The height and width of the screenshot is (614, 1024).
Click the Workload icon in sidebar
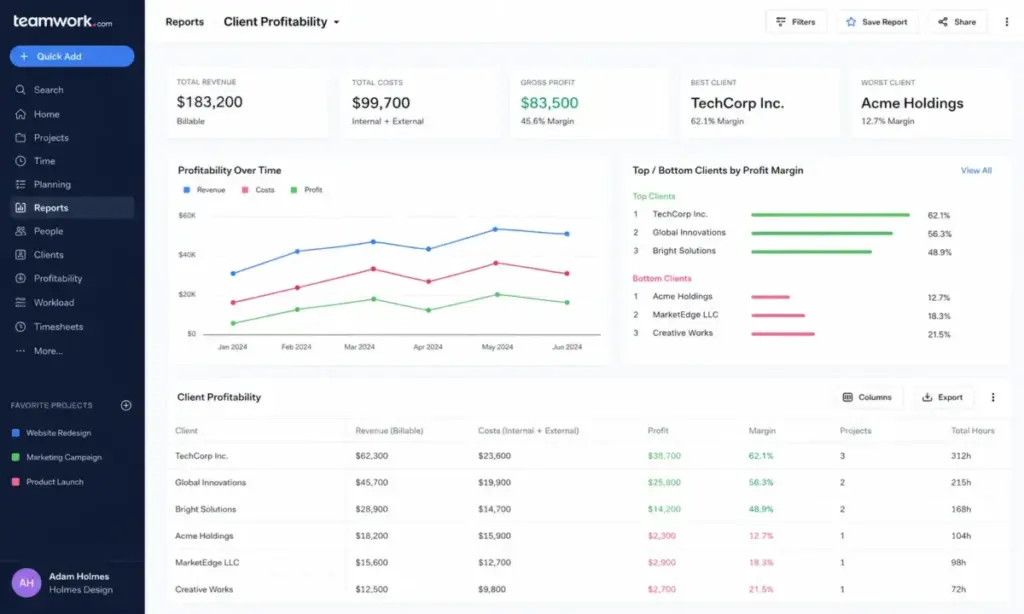click(20, 302)
